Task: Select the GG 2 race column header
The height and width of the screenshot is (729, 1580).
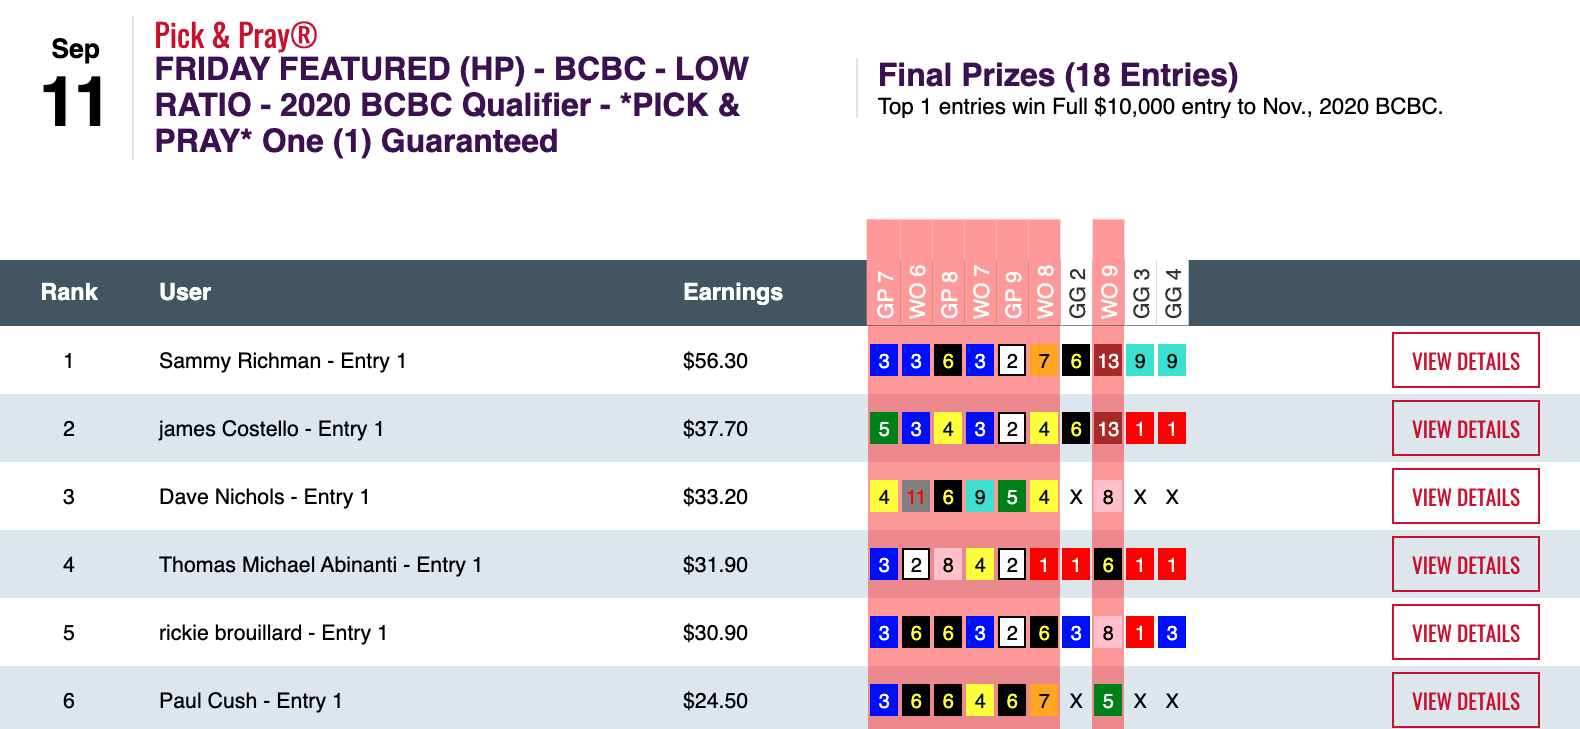Action: point(1076,294)
